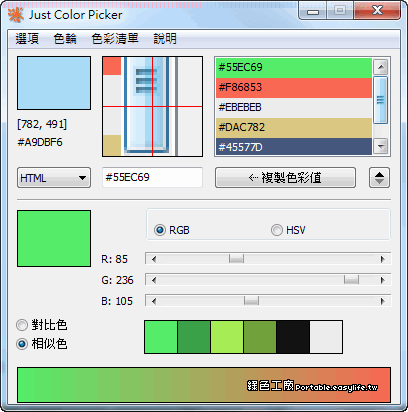Pick the first bright green similar swatch

[x=161, y=337]
